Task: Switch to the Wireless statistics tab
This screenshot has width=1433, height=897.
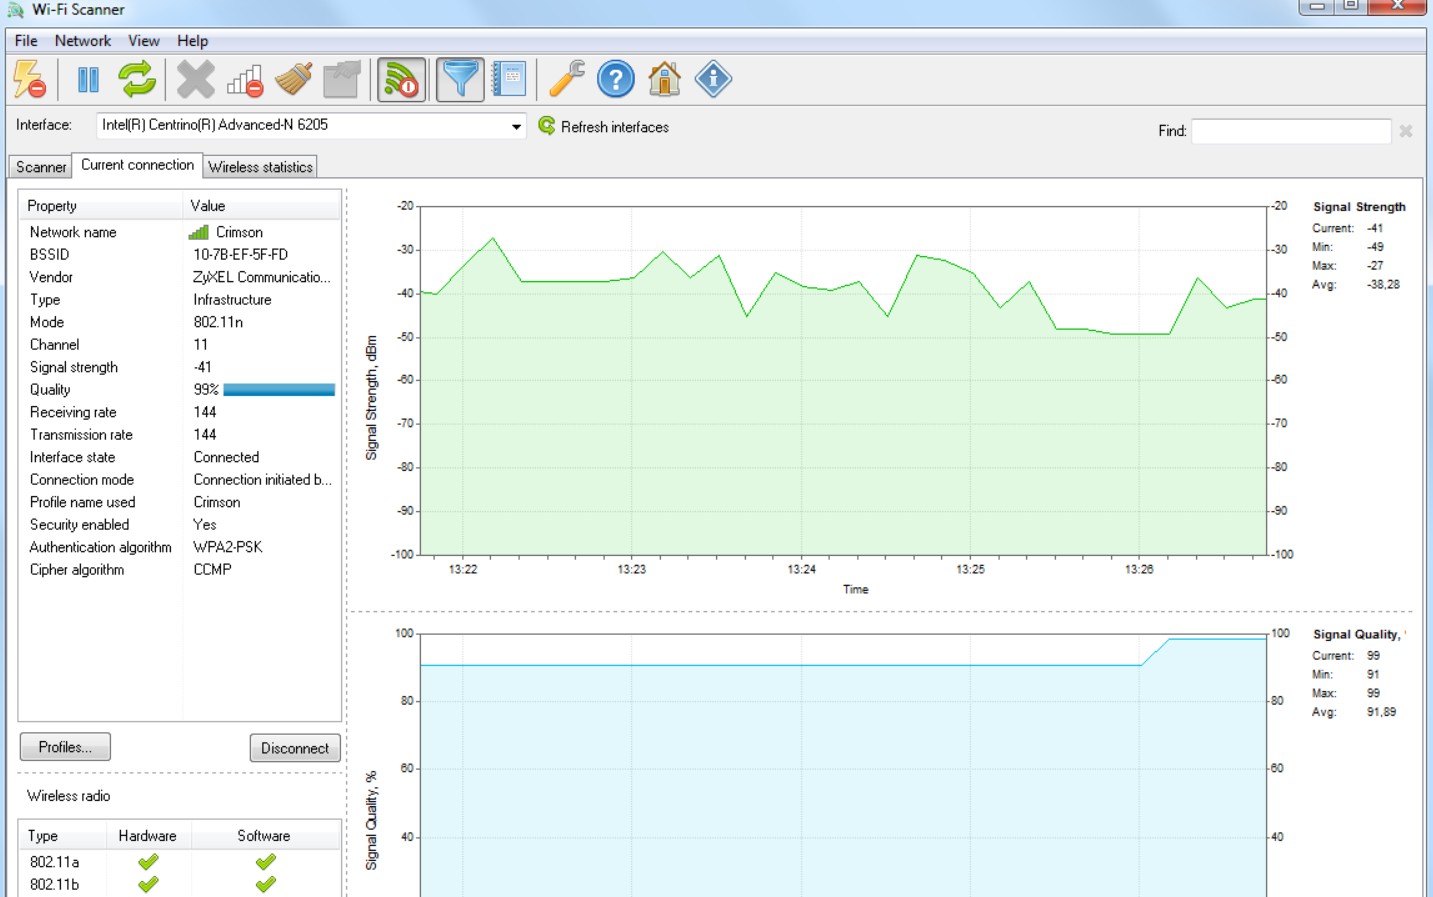Action: [260, 167]
